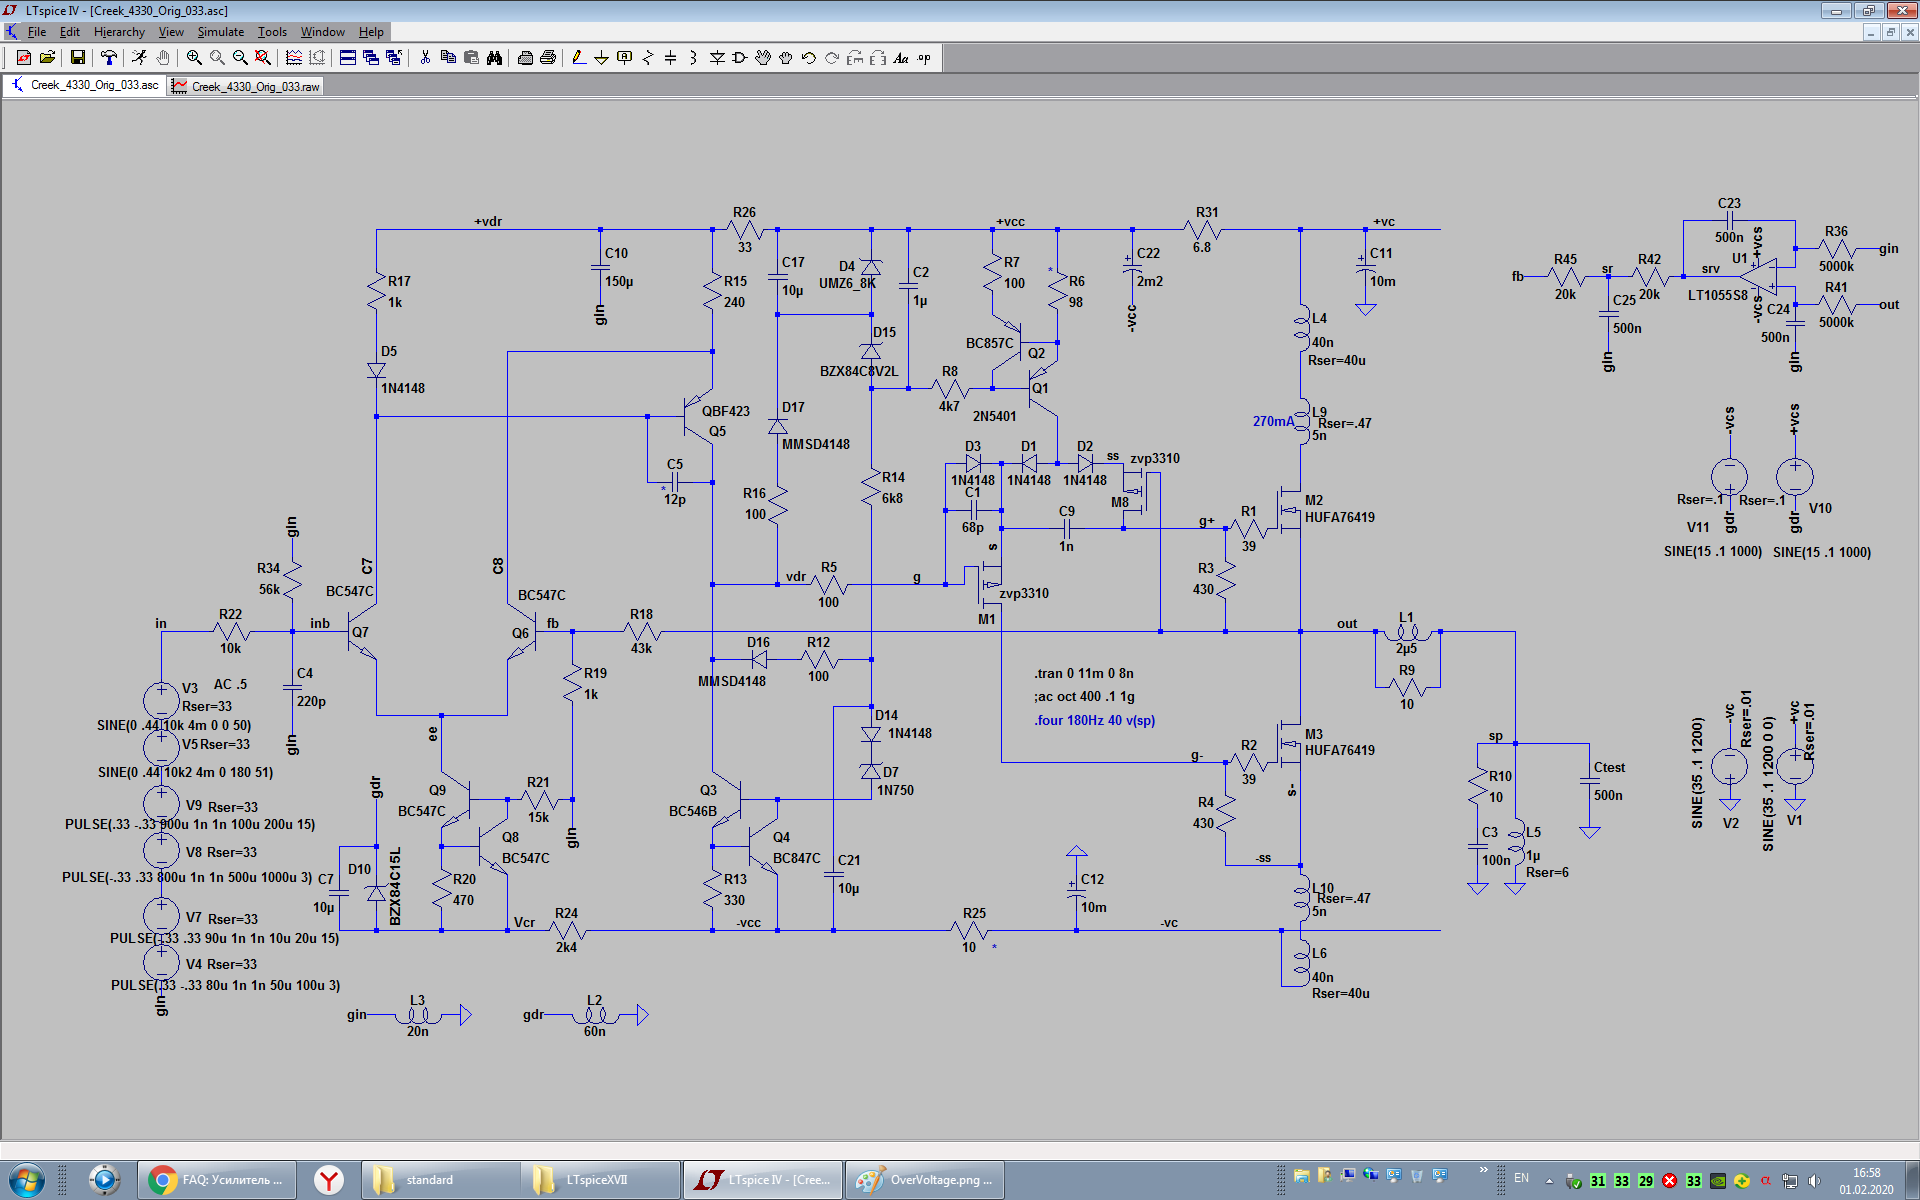This screenshot has height=1200, width=1920.
Task: Click the EN language indicator
Action: coord(1521,1178)
